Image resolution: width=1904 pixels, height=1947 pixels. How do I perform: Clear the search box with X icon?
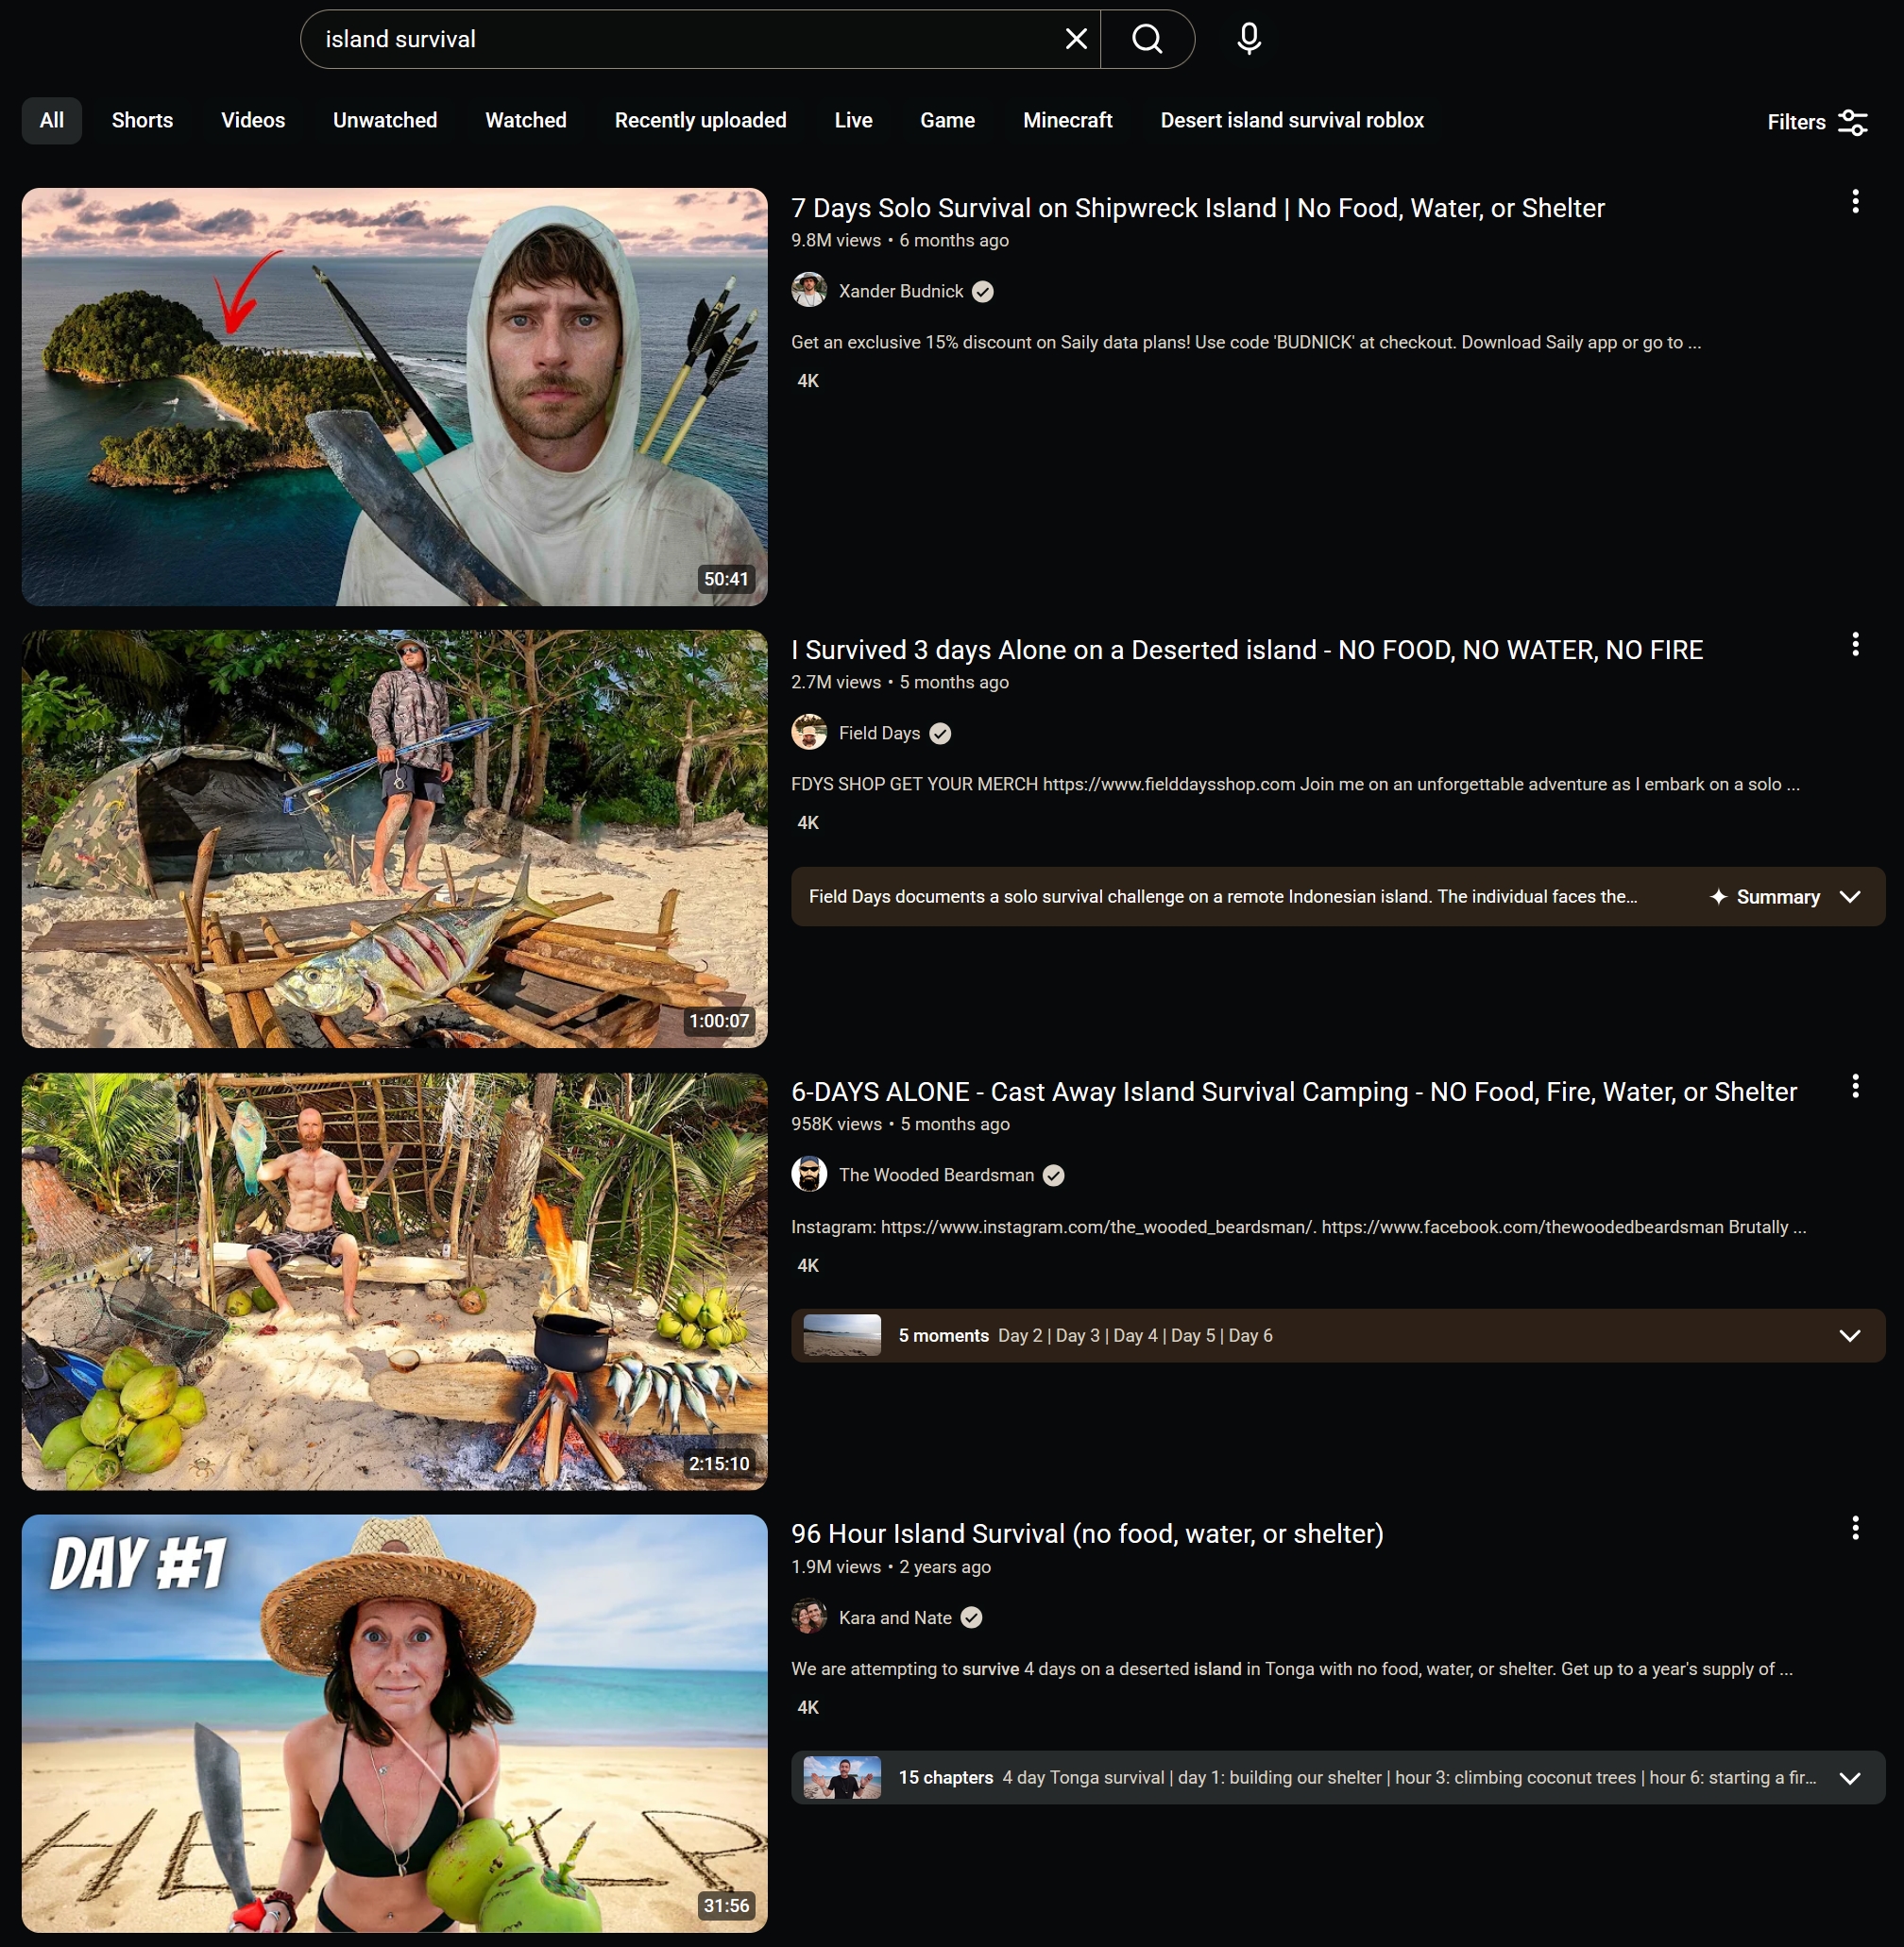[1076, 39]
